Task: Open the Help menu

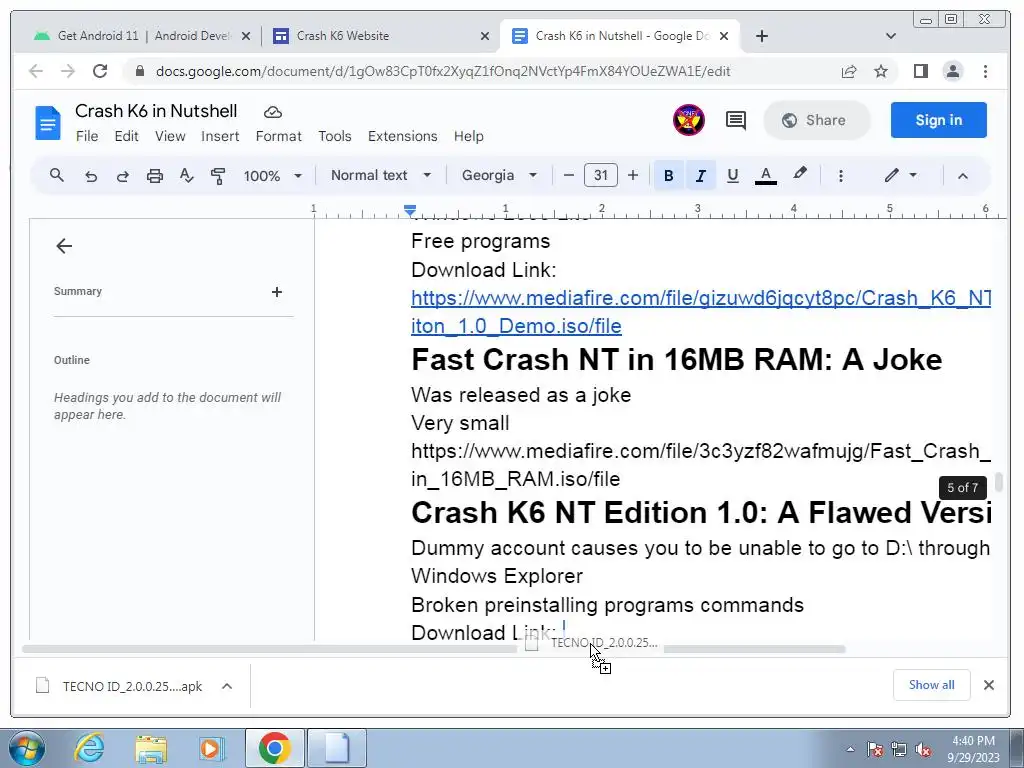Action: [469, 136]
